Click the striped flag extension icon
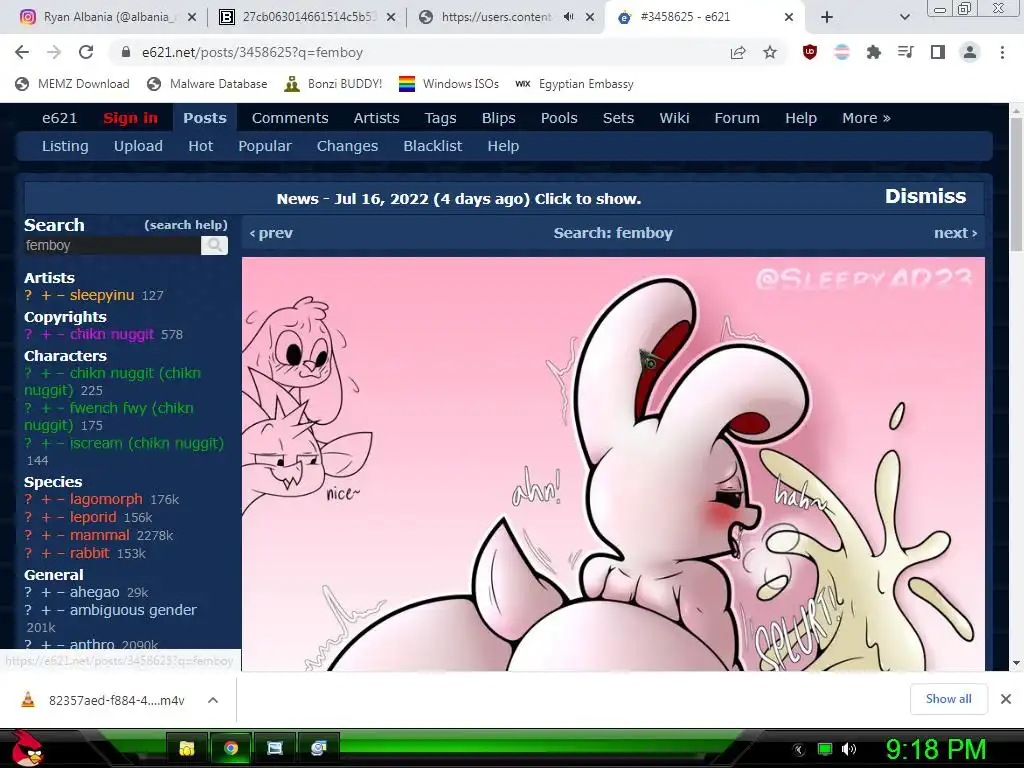Viewport: 1024px width, 768px height. [x=842, y=52]
